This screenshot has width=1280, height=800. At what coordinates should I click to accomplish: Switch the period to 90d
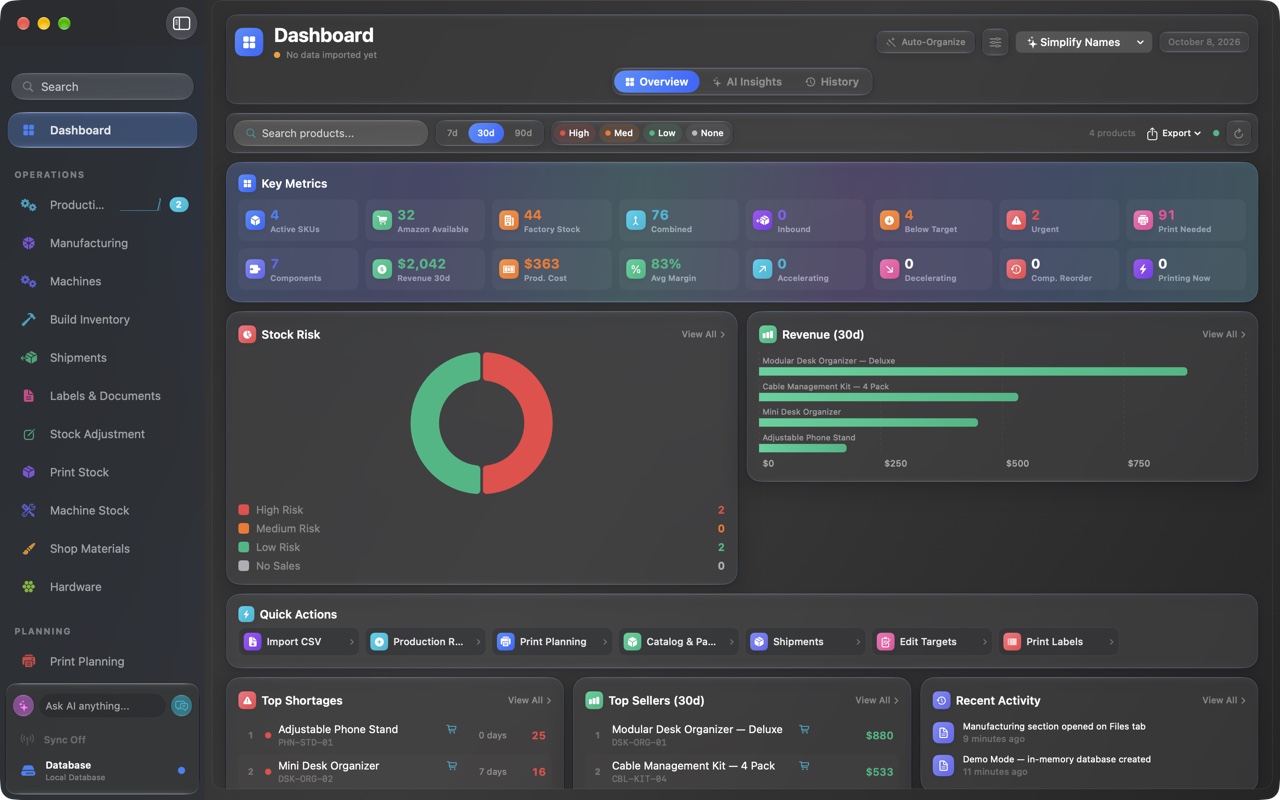pos(523,133)
